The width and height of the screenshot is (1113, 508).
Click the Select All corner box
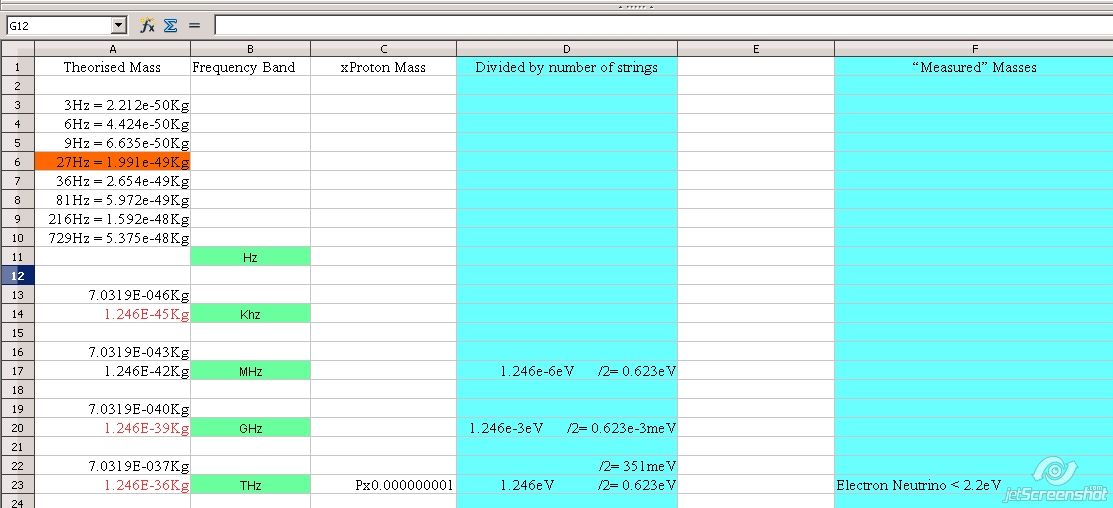[x=17, y=49]
